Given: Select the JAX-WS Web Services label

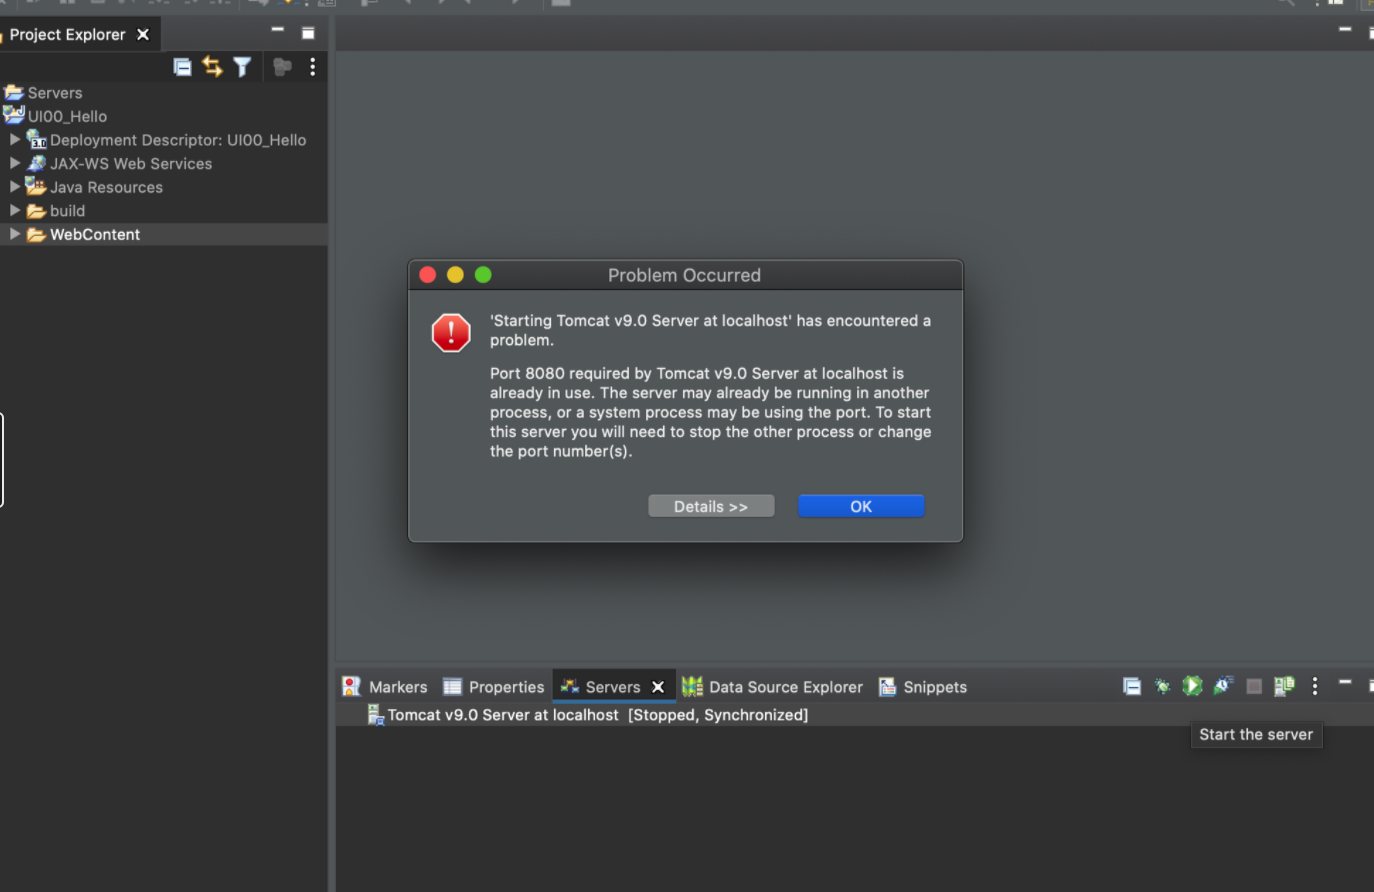Looking at the screenshot, I should (131, 164).
